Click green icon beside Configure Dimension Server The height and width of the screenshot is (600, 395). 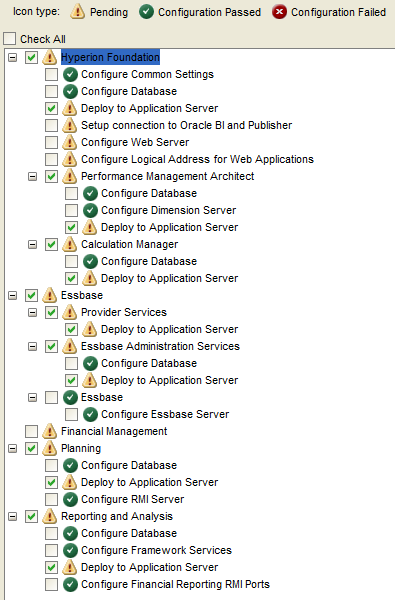pyautogui.click(x=90, y=210)
